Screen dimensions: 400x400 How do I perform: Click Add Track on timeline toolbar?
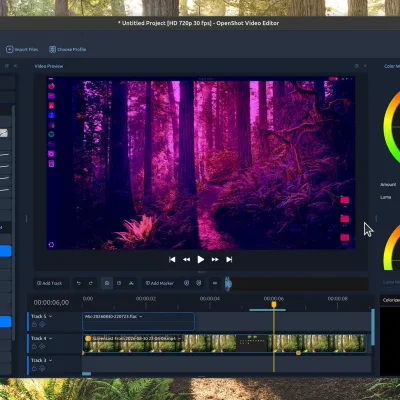click(50, 283)
